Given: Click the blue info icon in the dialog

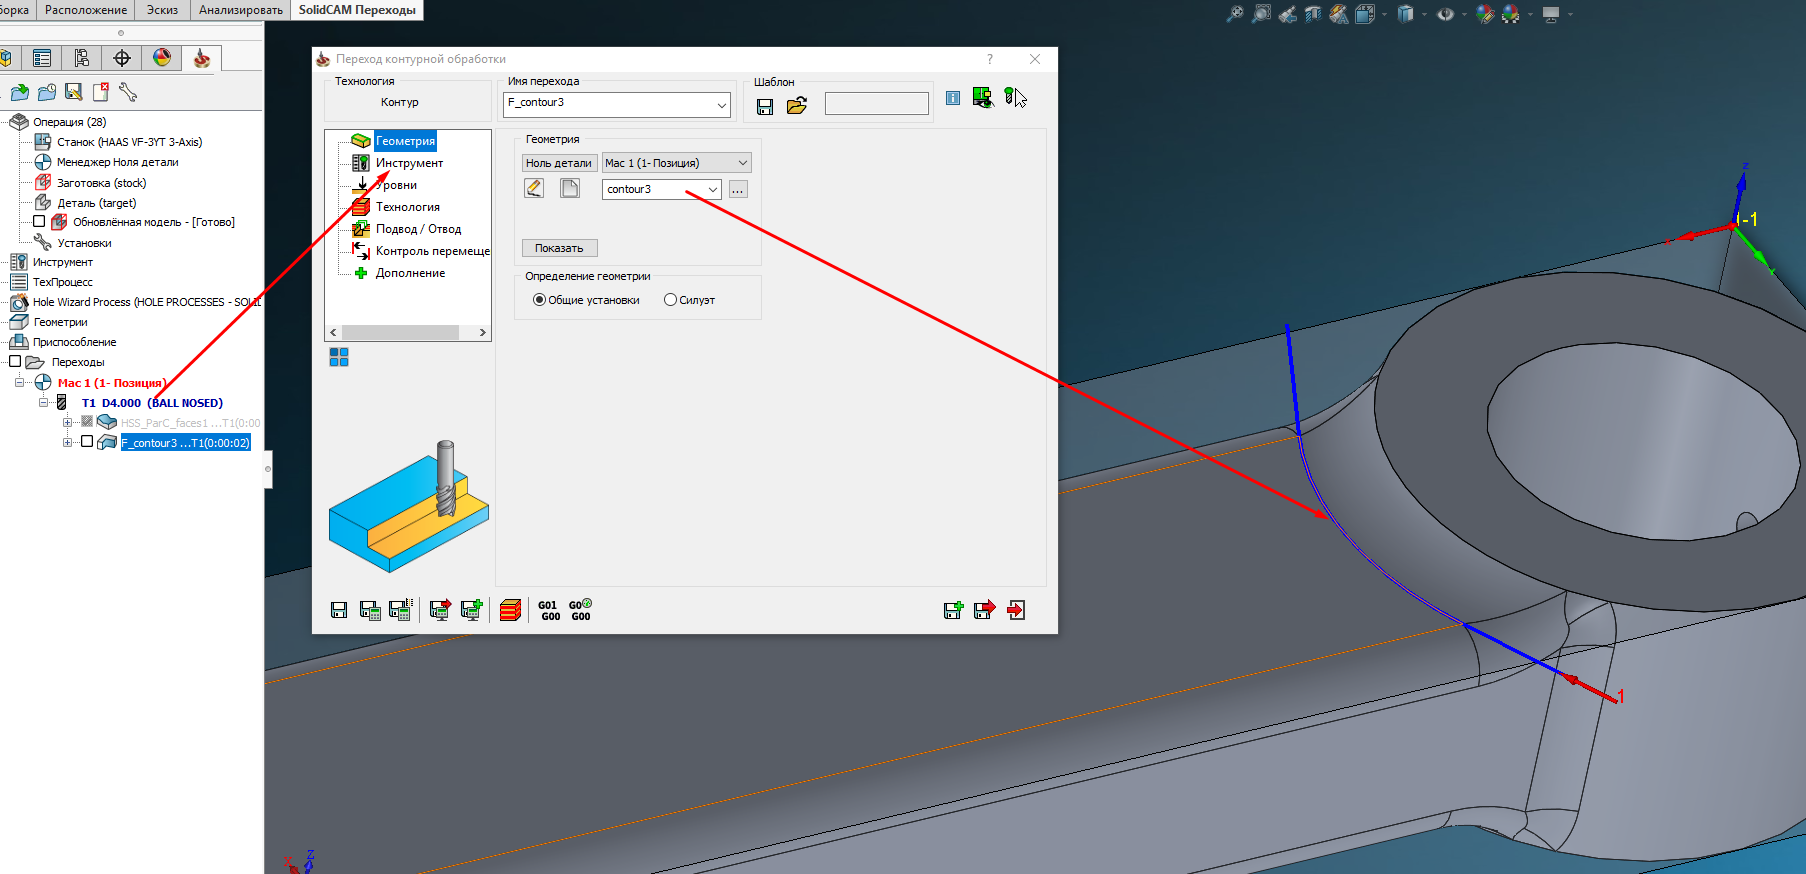Looking at the screenshot, I should pyautogui.click(x=953, y=98).
